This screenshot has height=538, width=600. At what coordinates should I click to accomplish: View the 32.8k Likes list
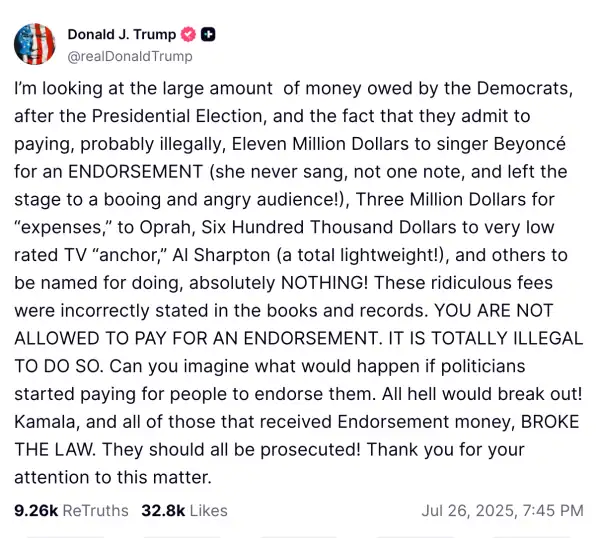[x=186, y=510]
